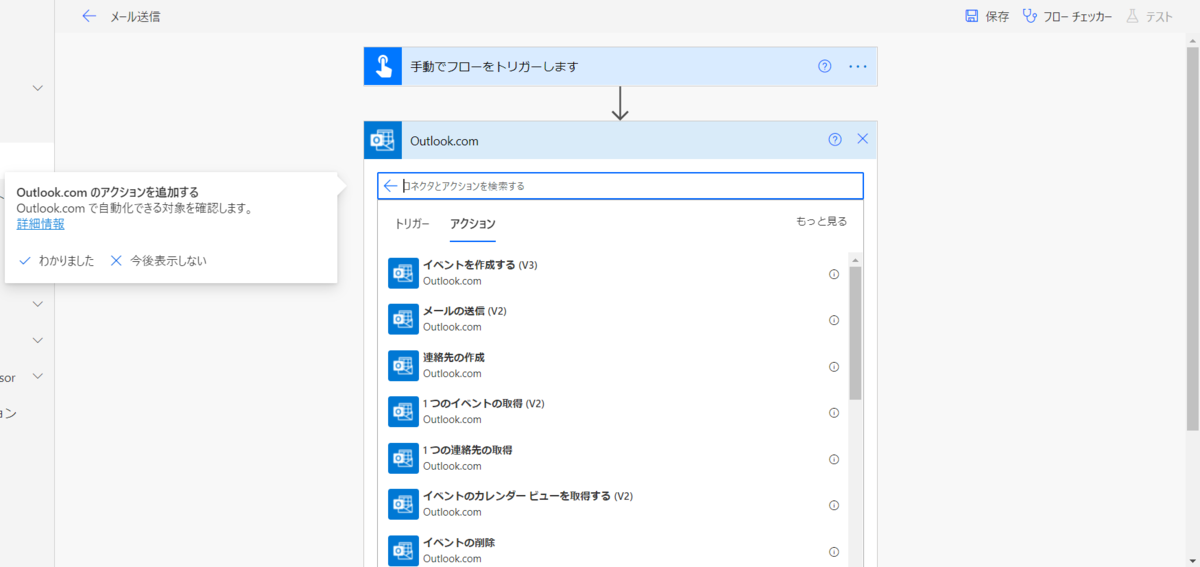Click Outlook icon beside イベントの削除
Viewport: 1200px width, 567px height.
tap(403, 551)
